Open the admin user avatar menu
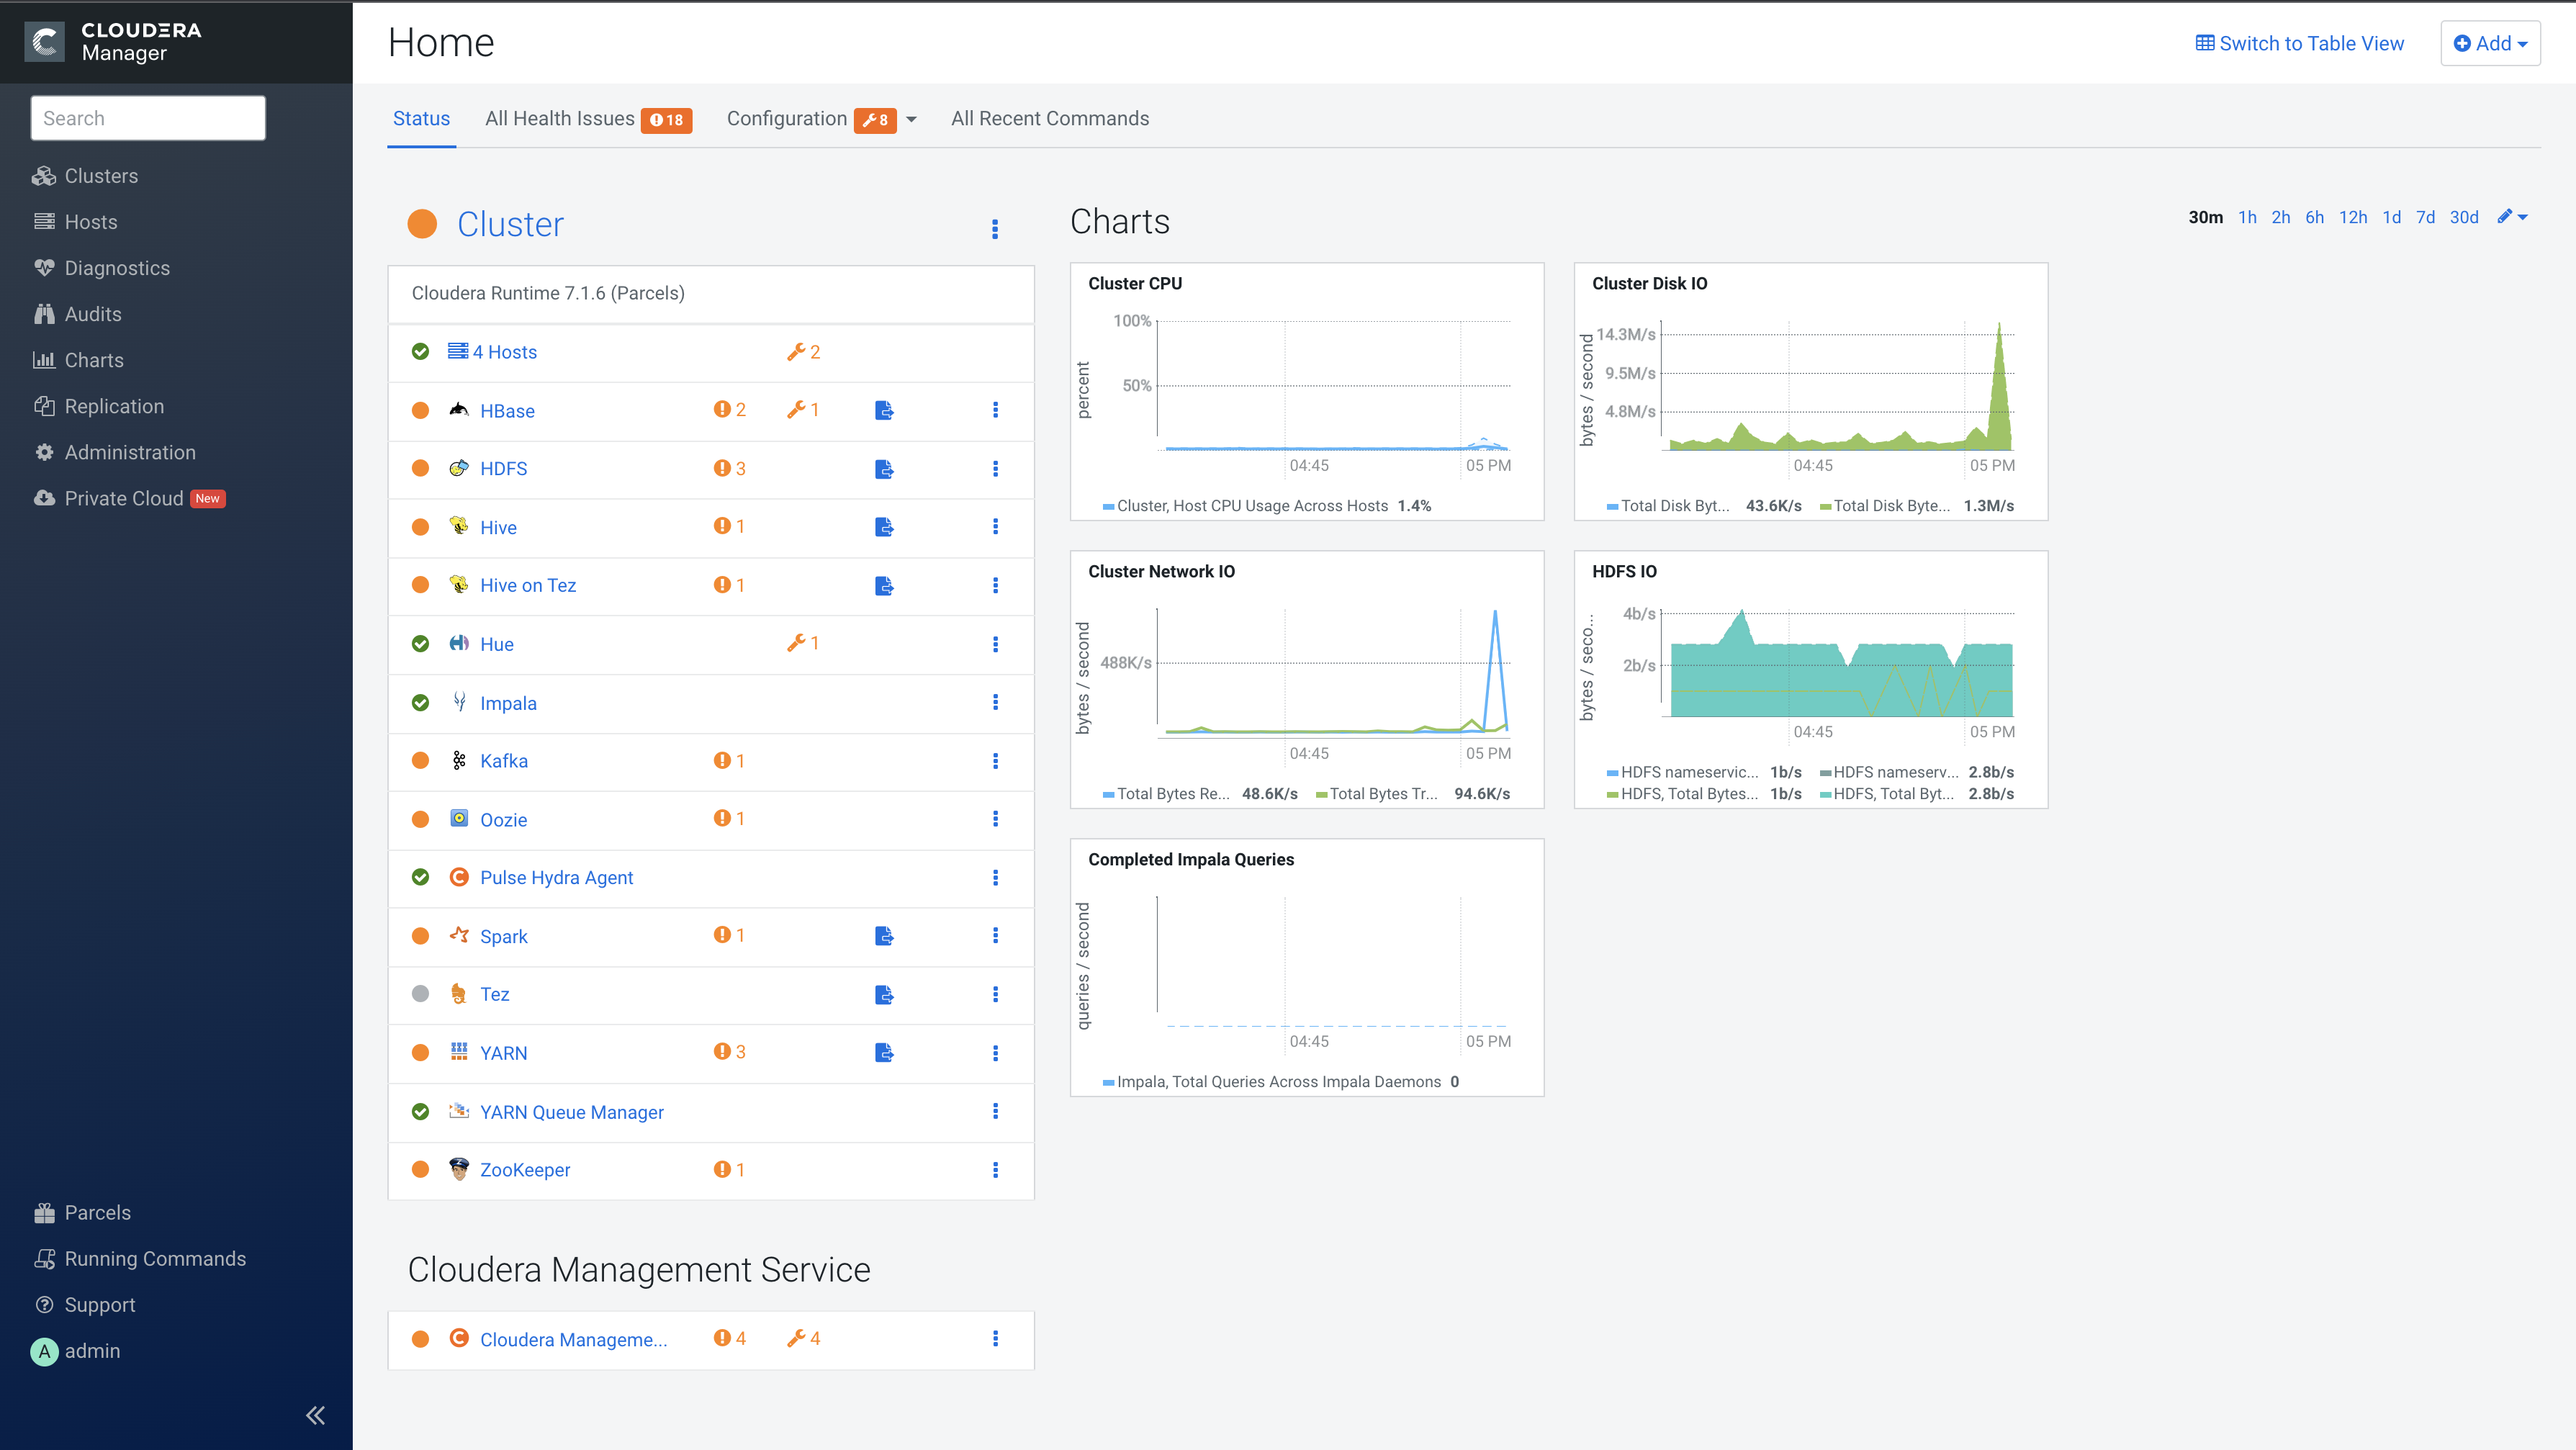Image resolution: width=2576 pixels, height=1450 pixels. 44,1351
